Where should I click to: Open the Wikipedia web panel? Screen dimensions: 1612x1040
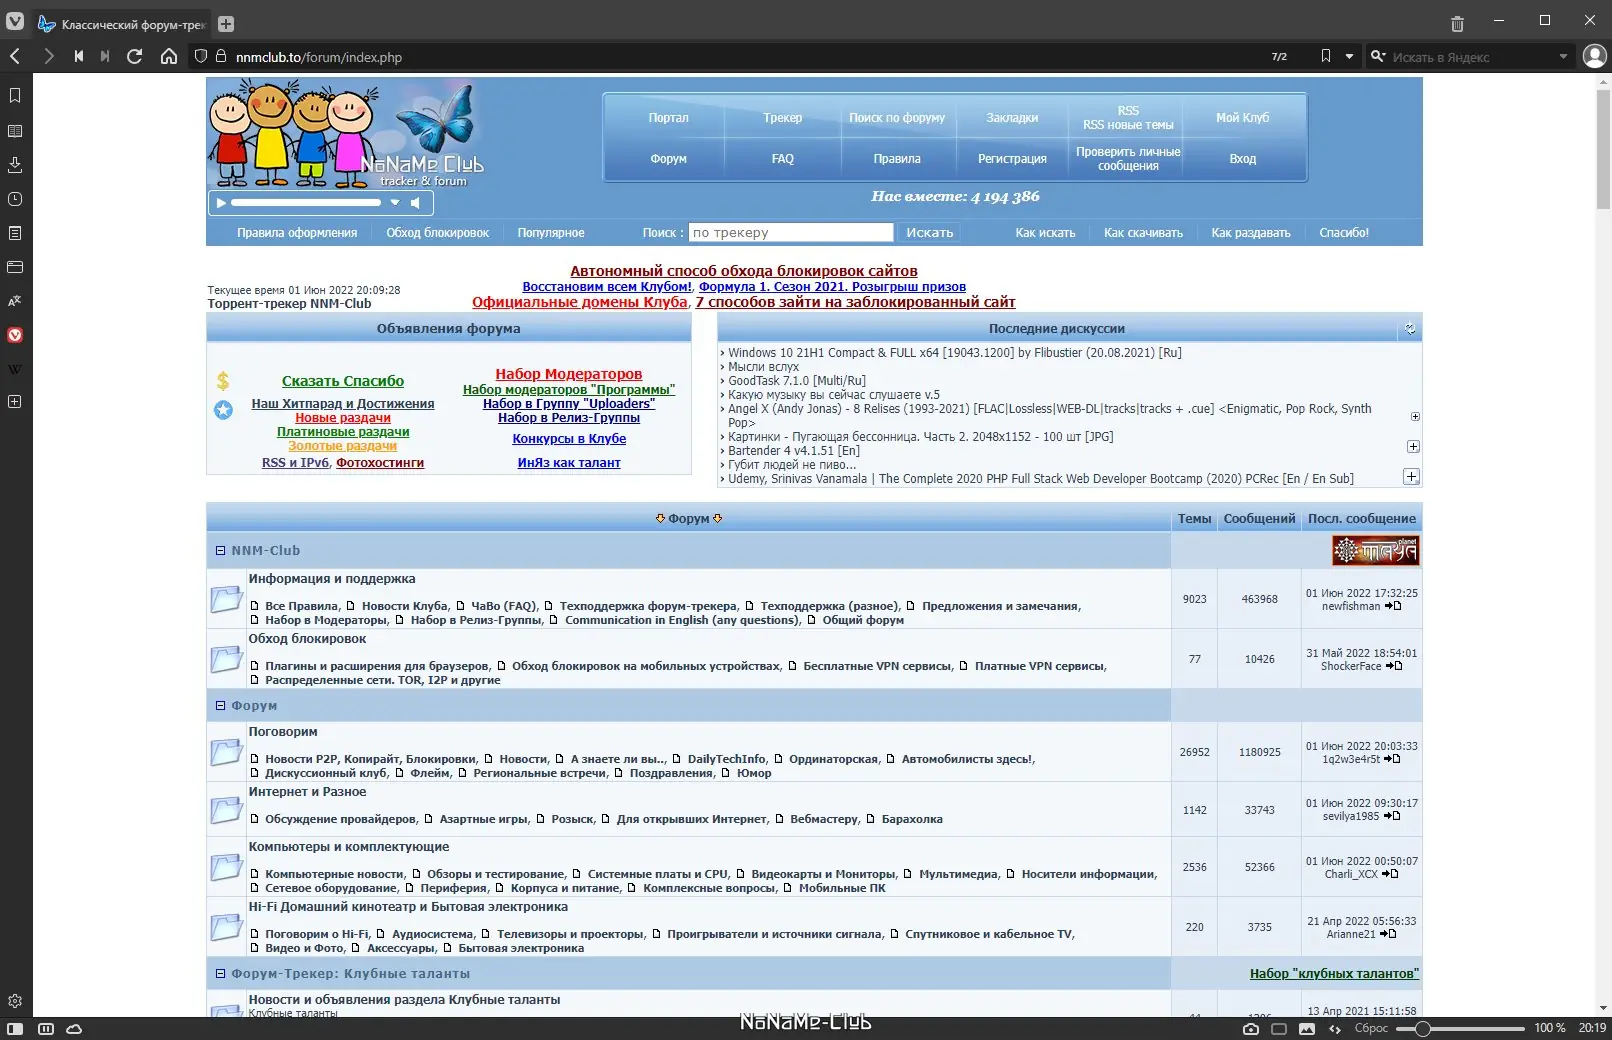[x=15, y=369]
